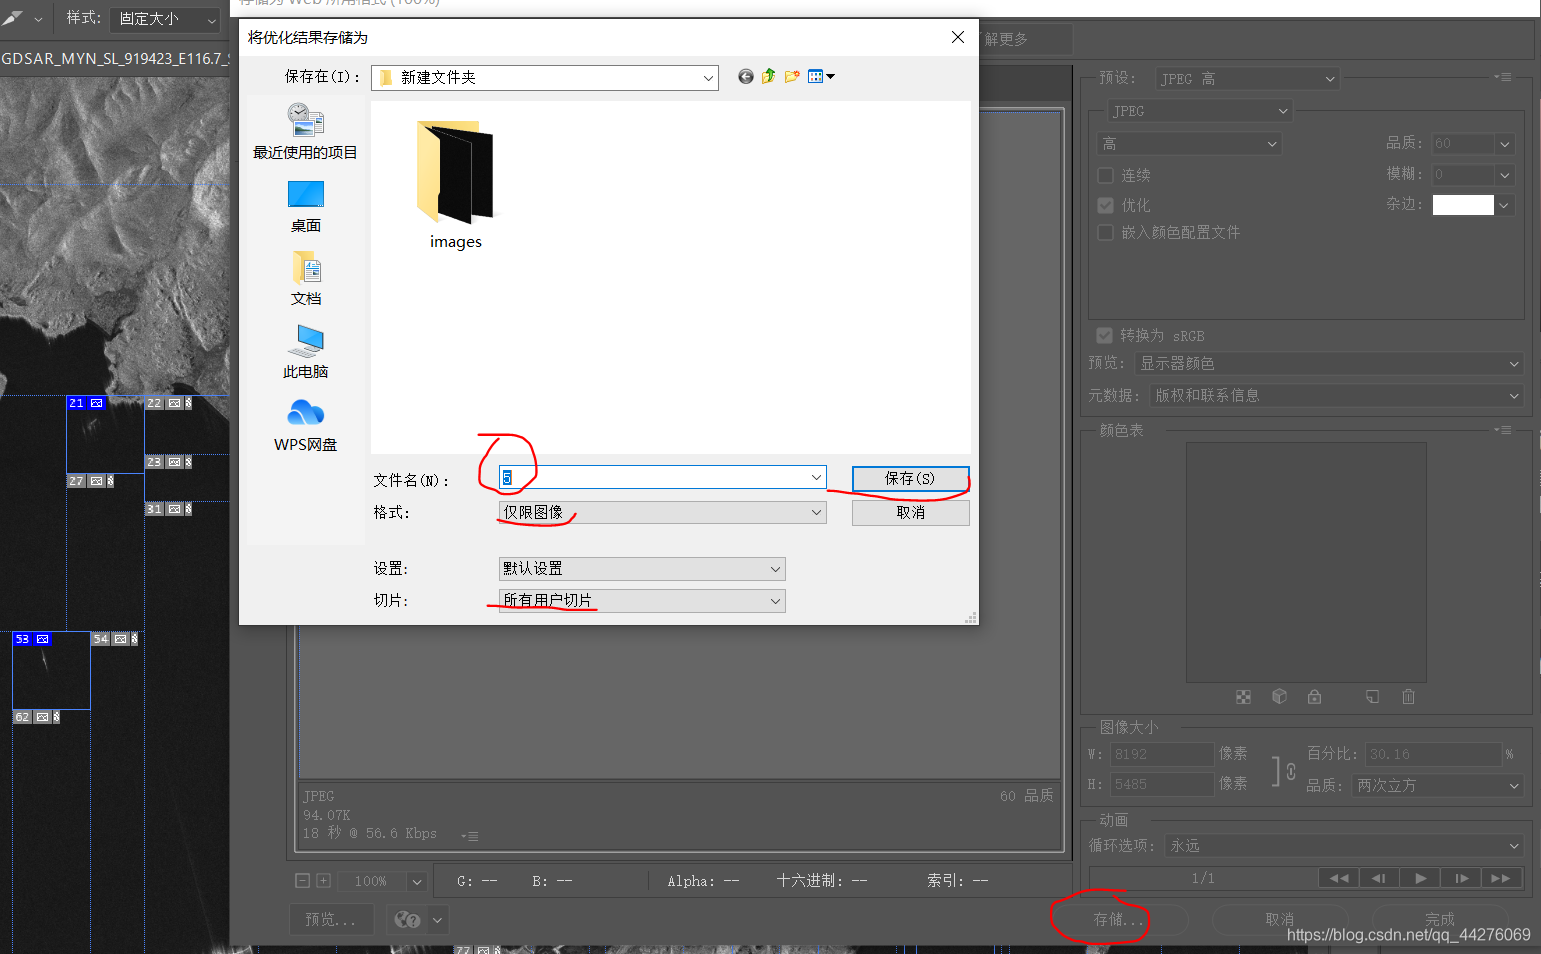This screenshot has height=954, width=1541.
Task: Select This PC in save dialog sidebar
Action: 305,352
